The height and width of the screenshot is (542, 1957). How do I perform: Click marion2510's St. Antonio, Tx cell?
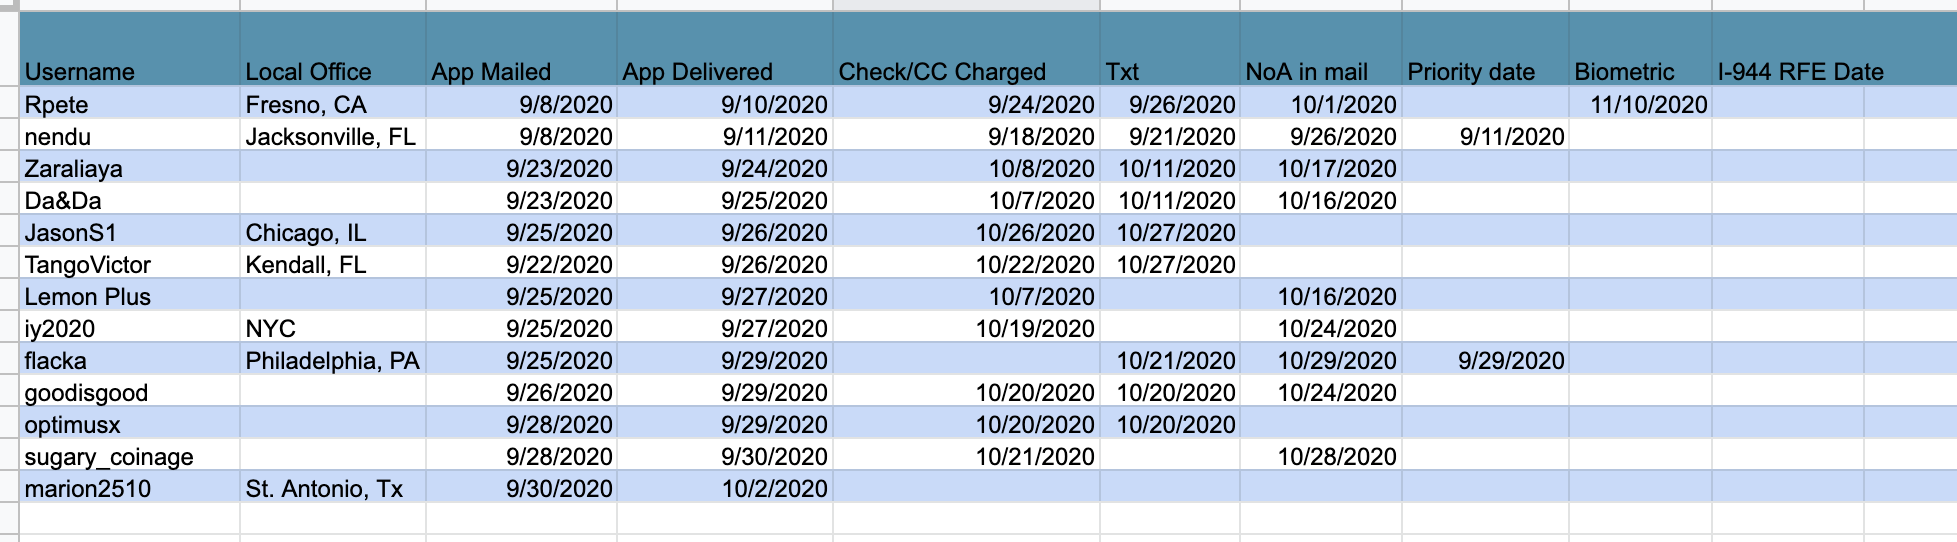[x=333, y=488]
